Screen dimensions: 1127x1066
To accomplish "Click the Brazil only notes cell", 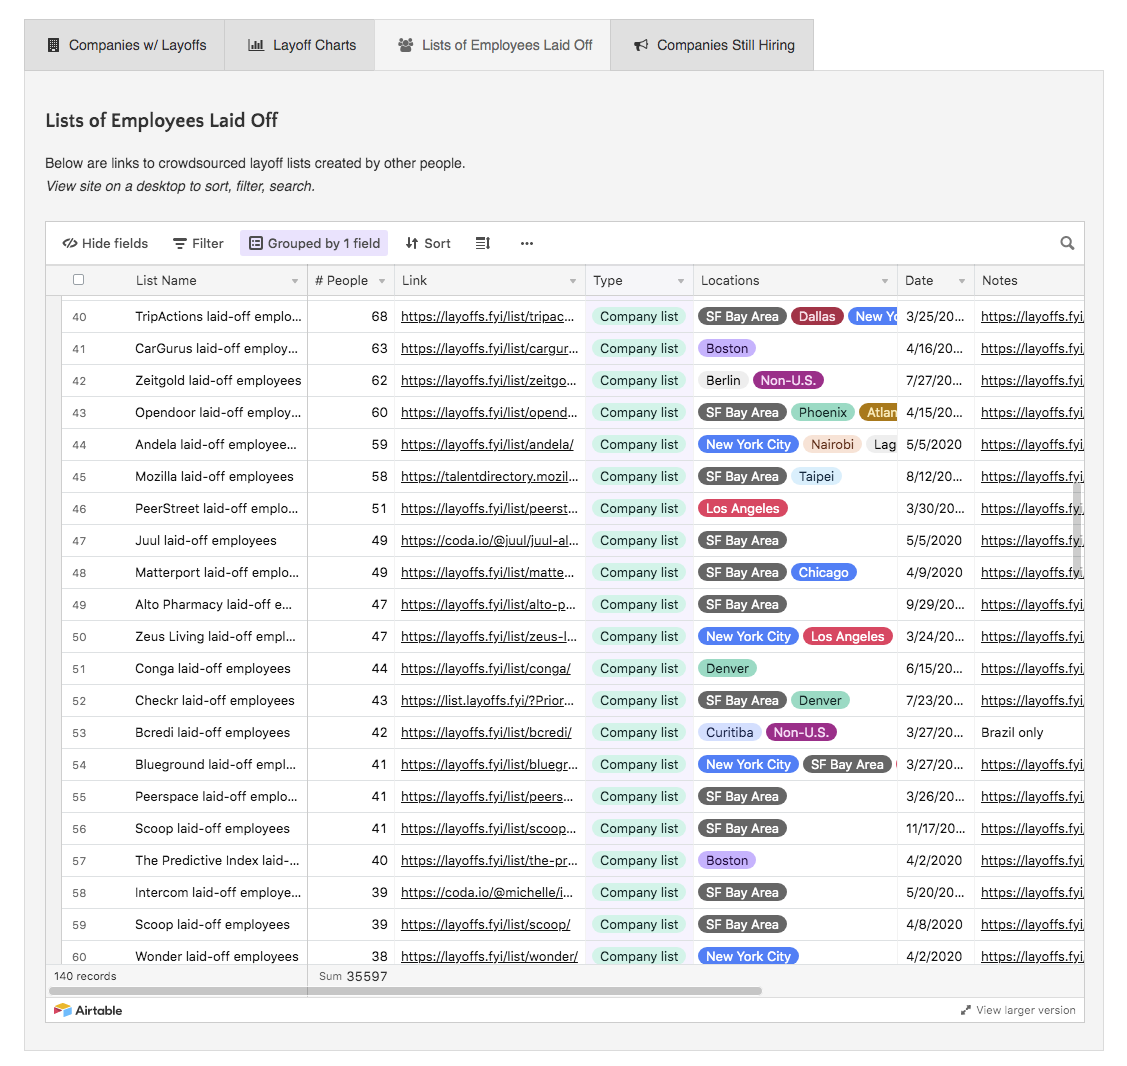I will 1012,732.
